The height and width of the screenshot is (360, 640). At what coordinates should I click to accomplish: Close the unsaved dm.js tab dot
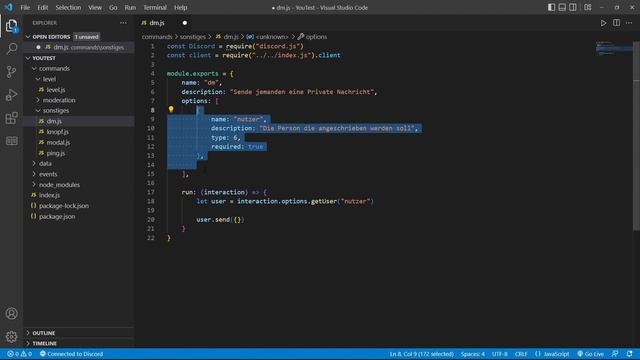click(x=185, y=23)
